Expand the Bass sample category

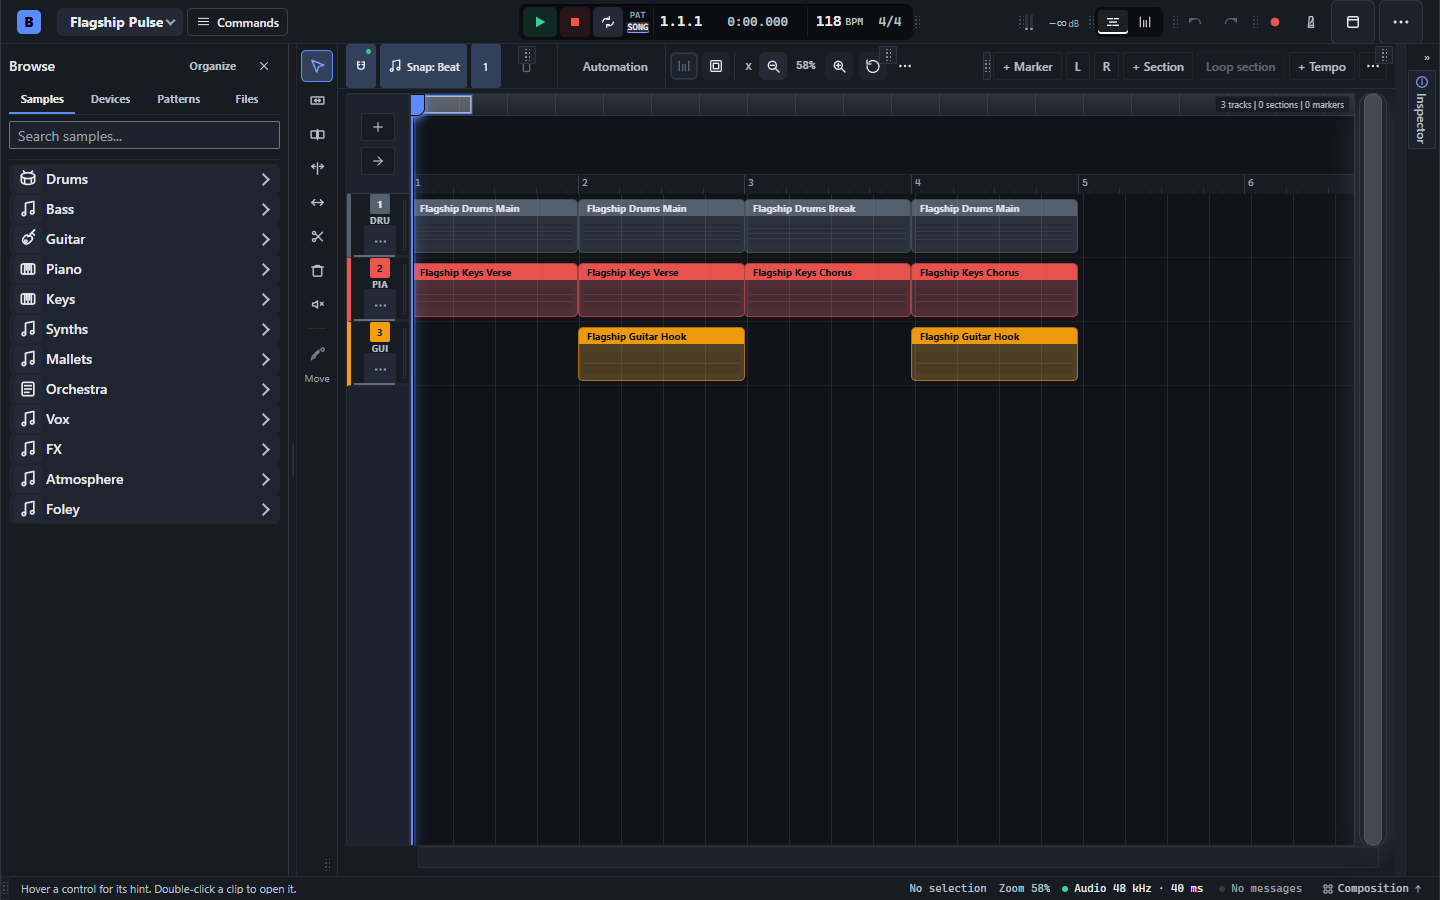click(144, 209)
